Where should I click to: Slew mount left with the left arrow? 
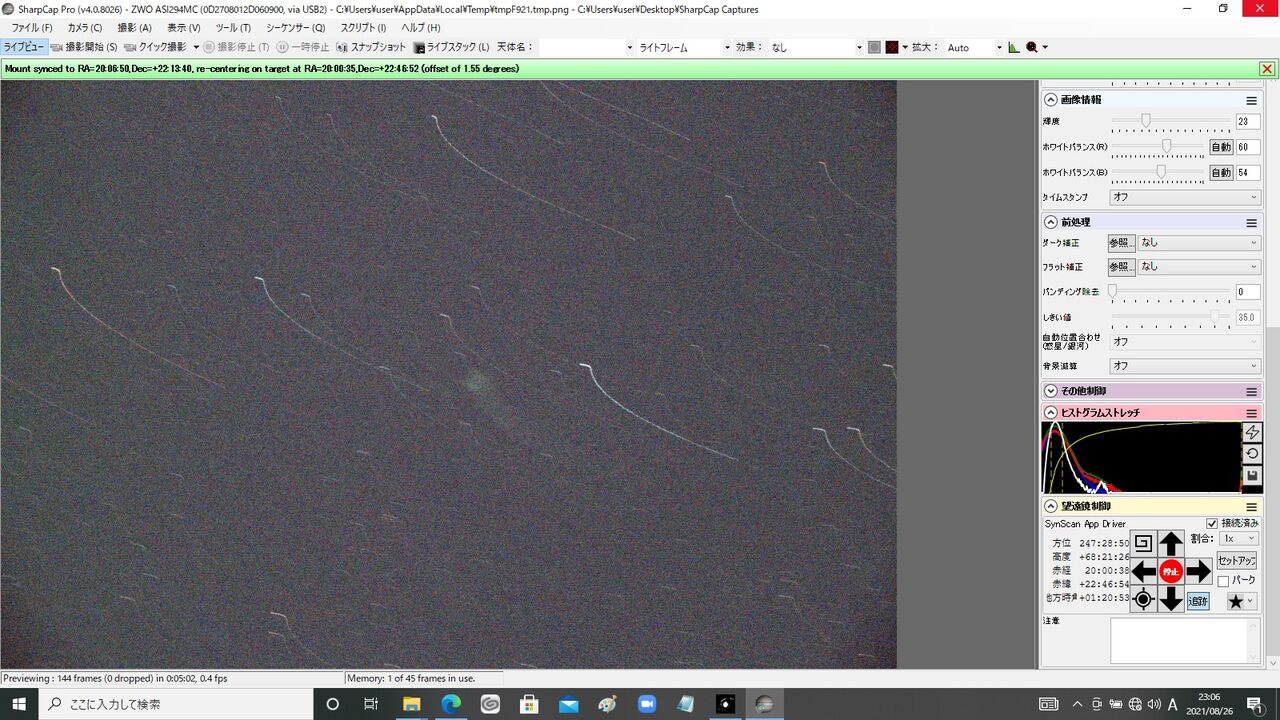[1144, 572]
